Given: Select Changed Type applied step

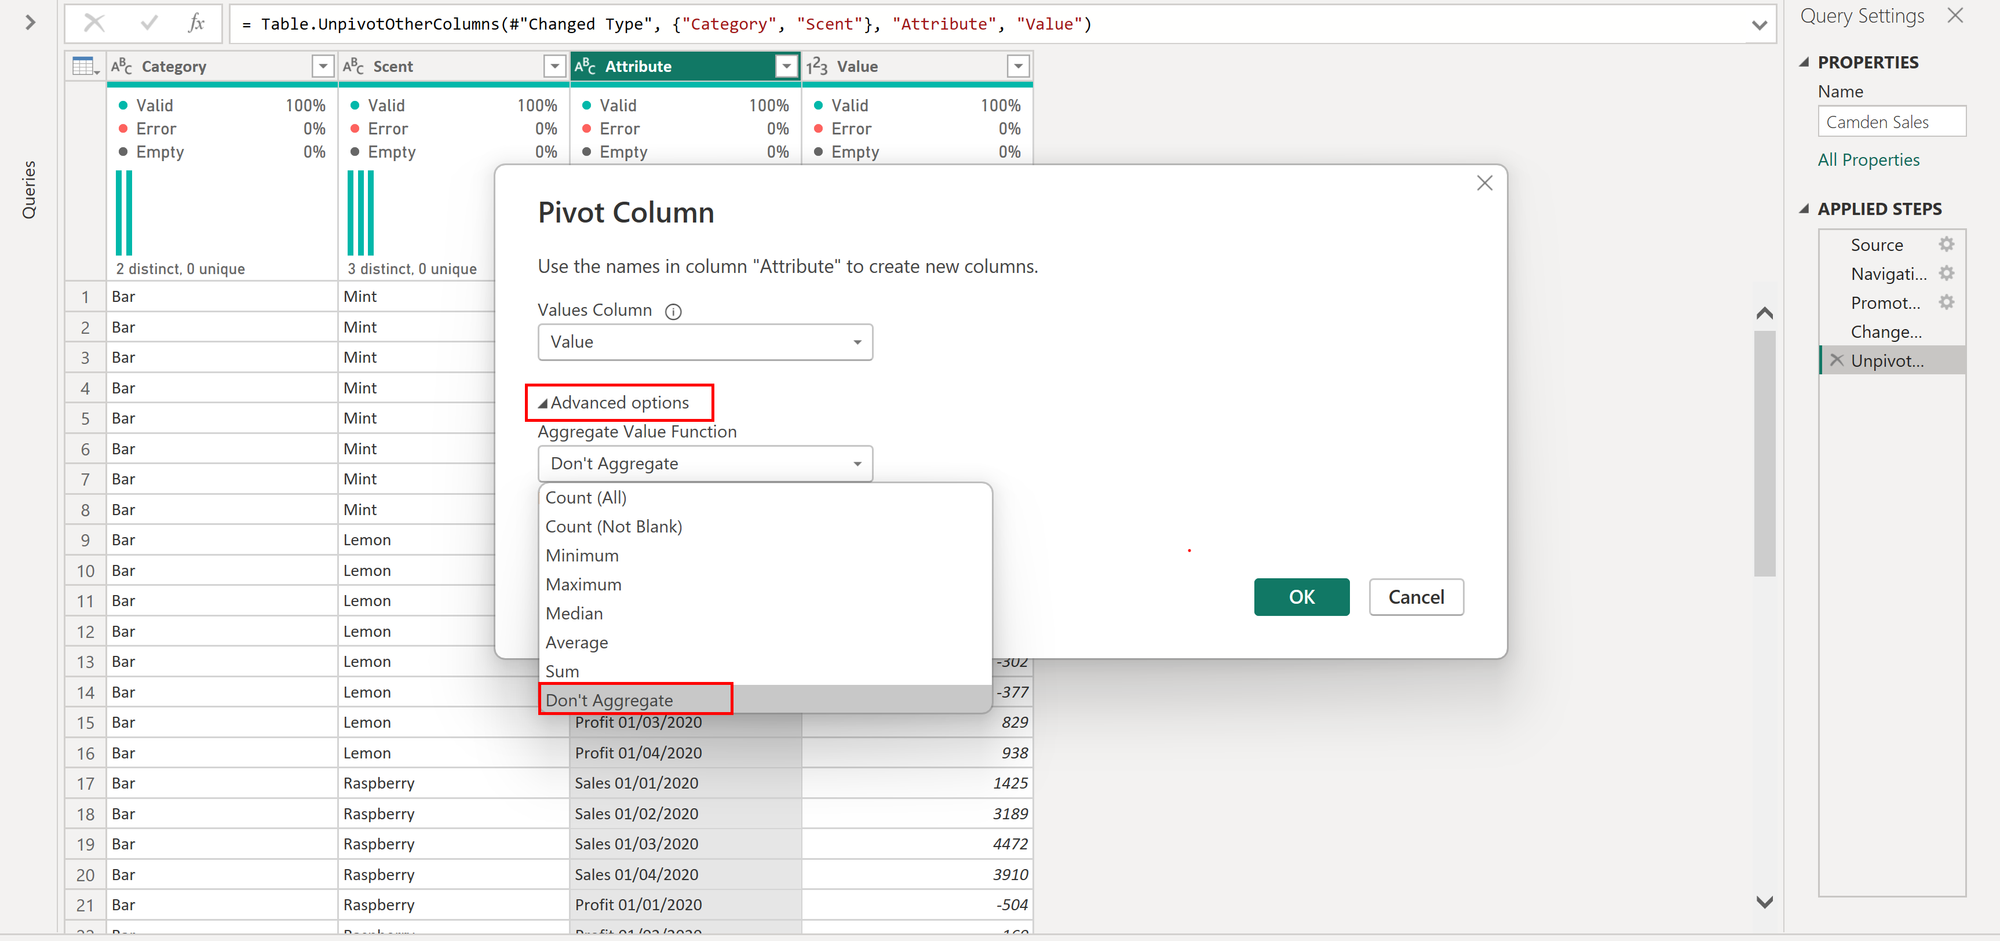Looking at the screenshot, I should tap(1886, 332).
